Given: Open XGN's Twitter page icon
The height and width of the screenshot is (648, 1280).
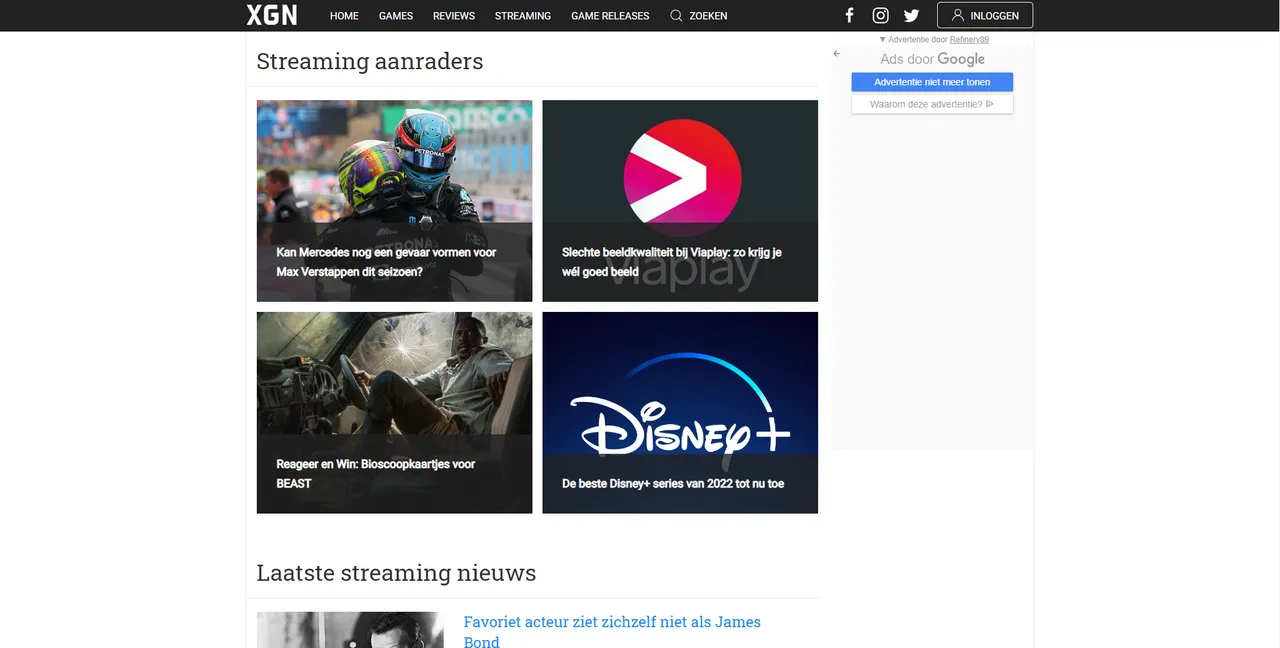Looking at the screenshot, I should [x=911, y=15].
